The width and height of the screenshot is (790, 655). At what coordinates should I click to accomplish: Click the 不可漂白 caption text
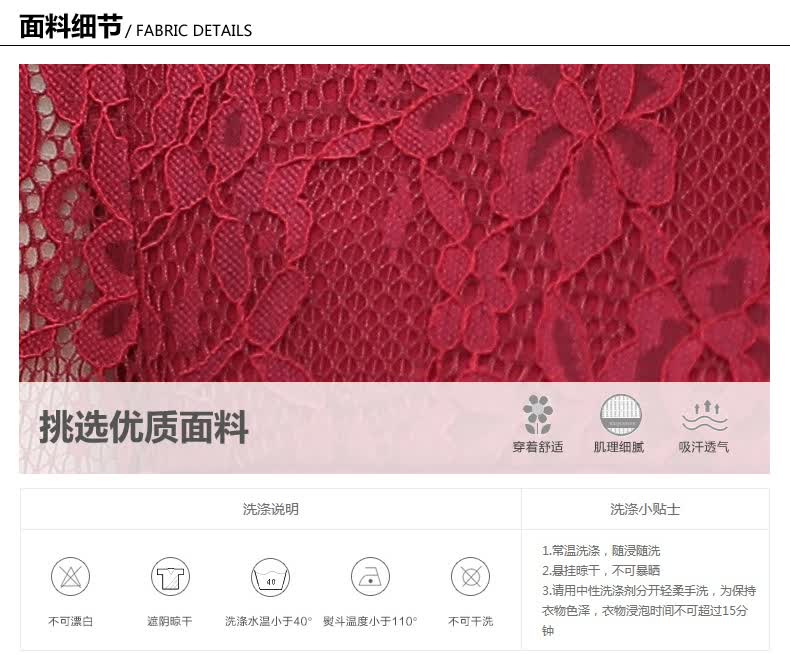coord(71,621)
